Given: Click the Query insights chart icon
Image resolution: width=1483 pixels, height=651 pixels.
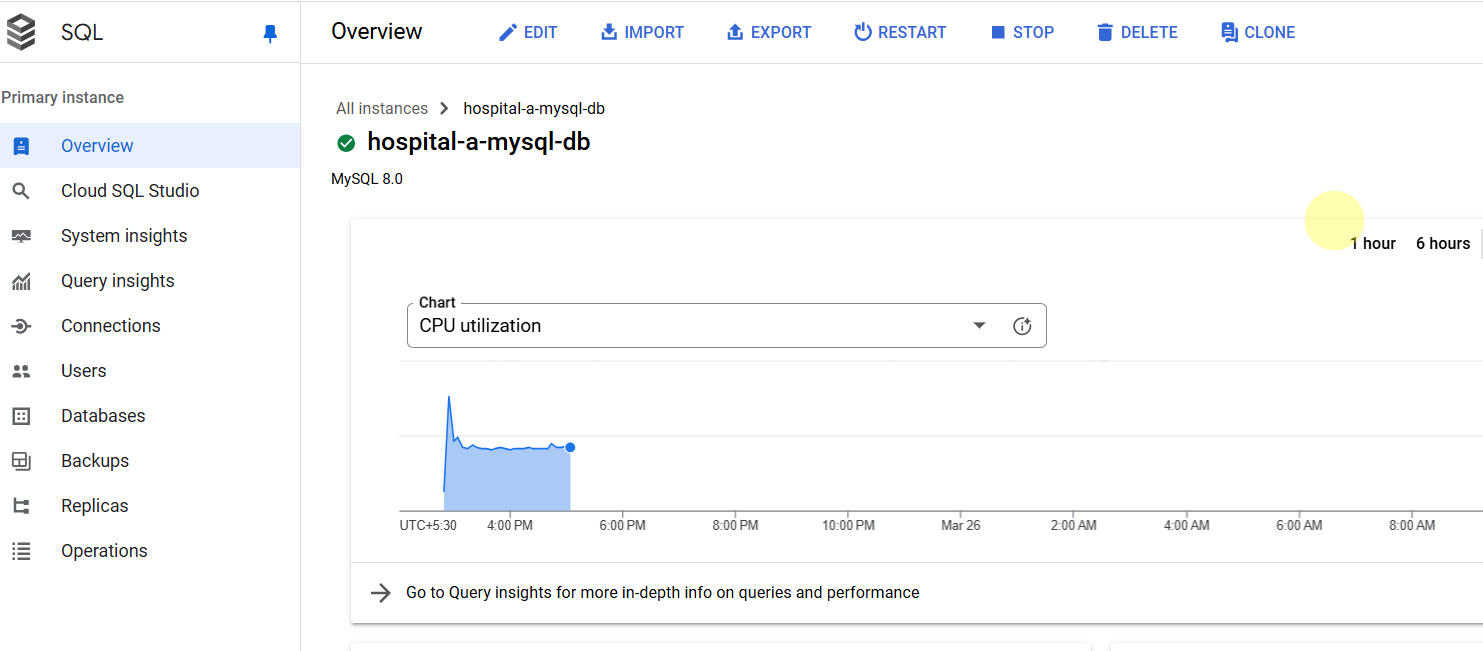Looking at the screenshot, I should [x=21, y=281].
